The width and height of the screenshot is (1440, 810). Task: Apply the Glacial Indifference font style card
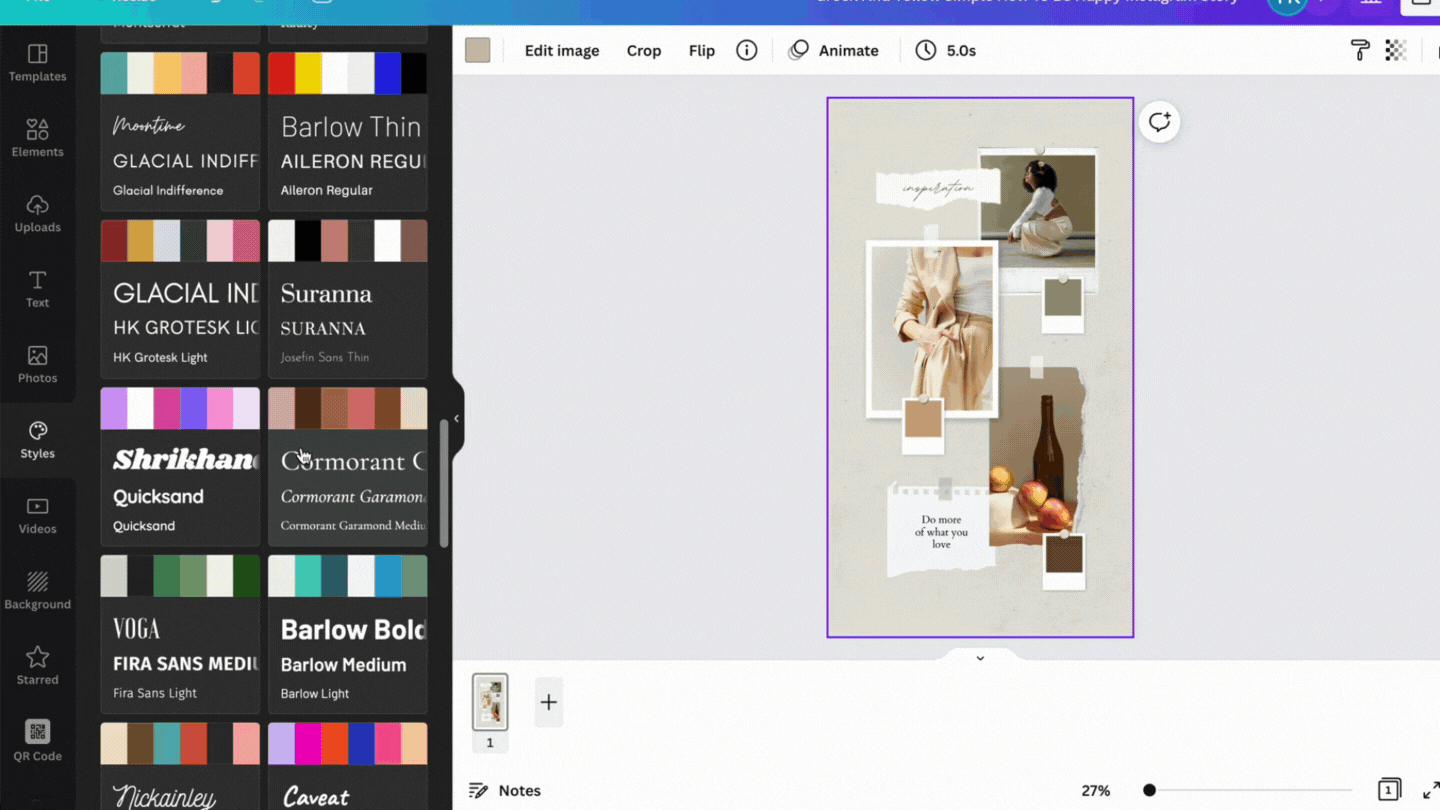(x=180, y=131)
